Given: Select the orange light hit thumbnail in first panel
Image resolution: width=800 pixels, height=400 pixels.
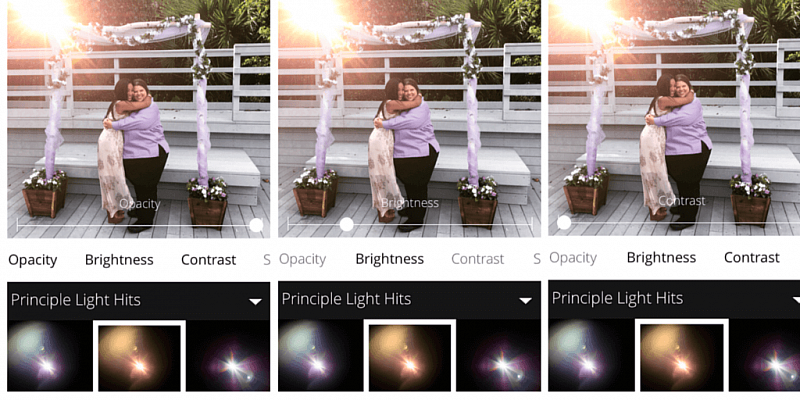Looking at the screenshot, I should (x=139, y=356).
